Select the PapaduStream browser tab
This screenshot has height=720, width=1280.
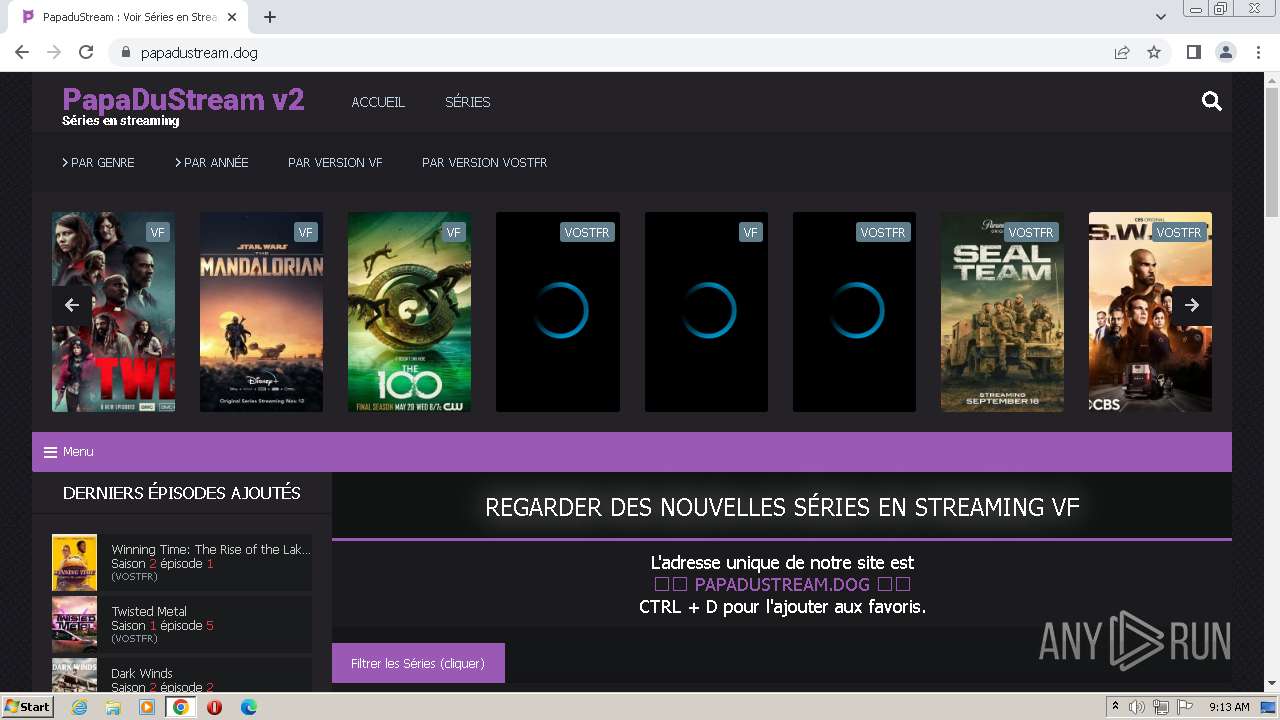(x=130, y=17)
